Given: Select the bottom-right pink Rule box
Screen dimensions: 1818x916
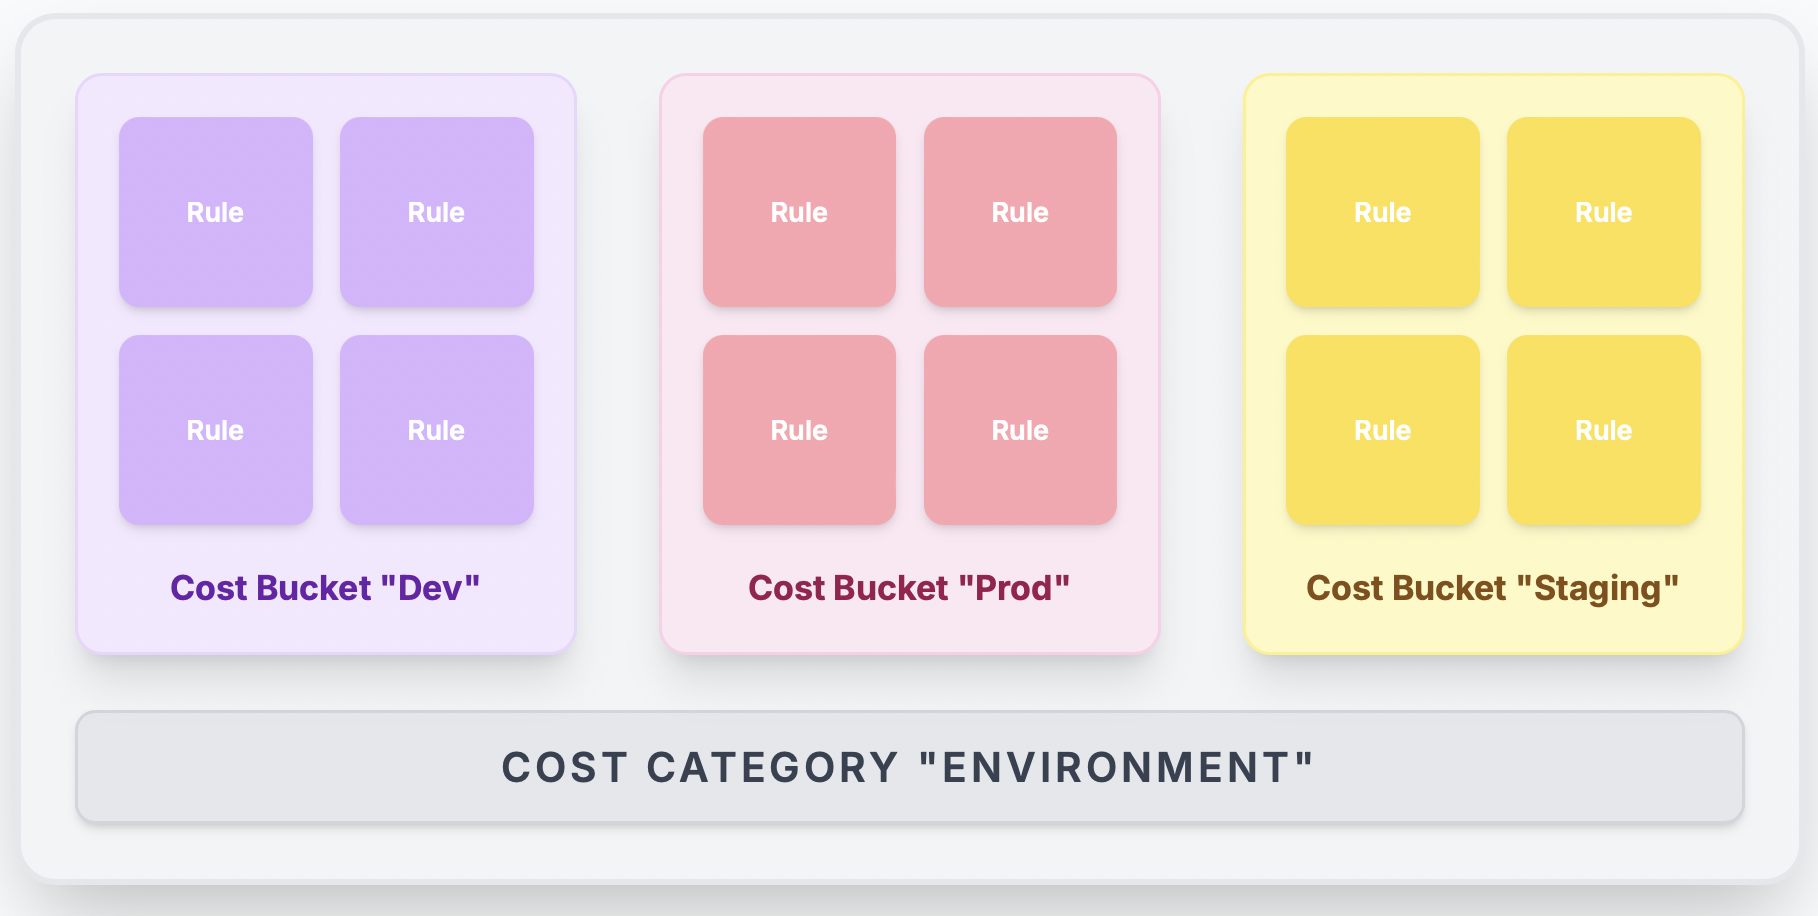Looking at the screenshot, I should coord(1020,430).
